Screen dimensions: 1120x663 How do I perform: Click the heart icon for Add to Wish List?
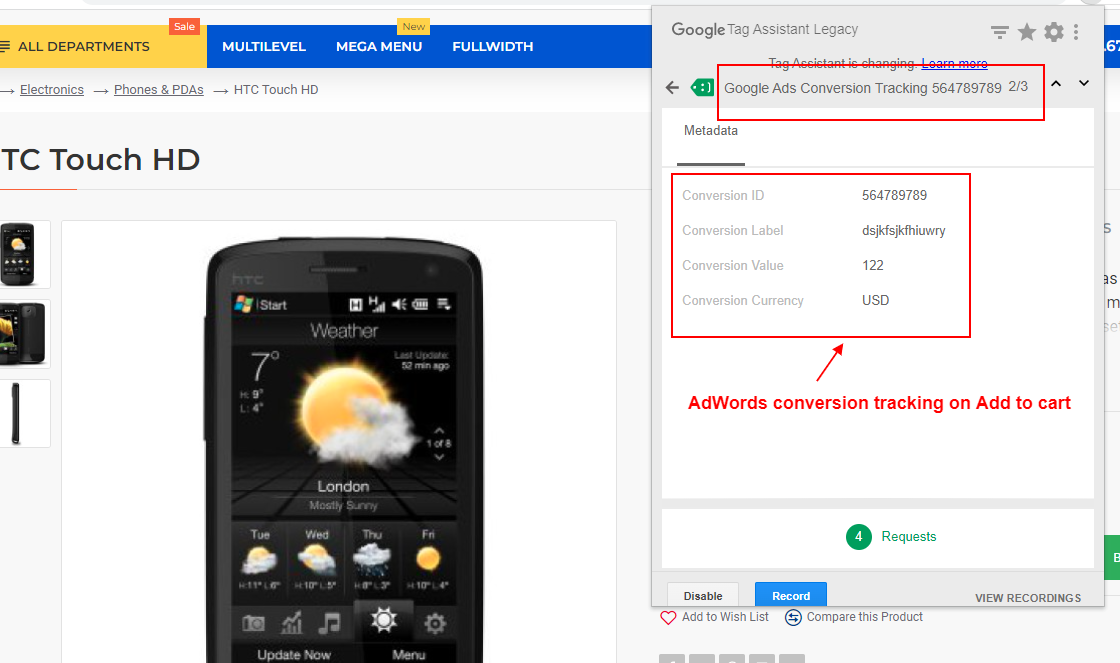tap(668, 617)
